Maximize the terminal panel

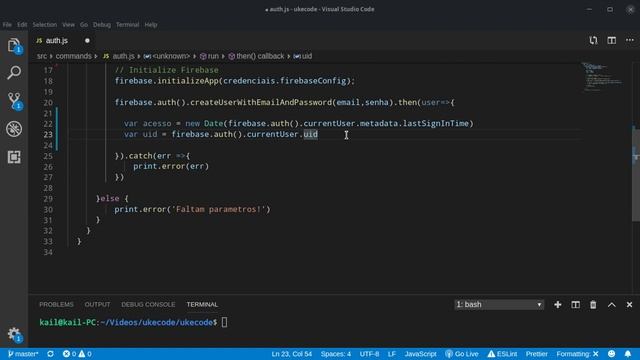click(611, 304)
